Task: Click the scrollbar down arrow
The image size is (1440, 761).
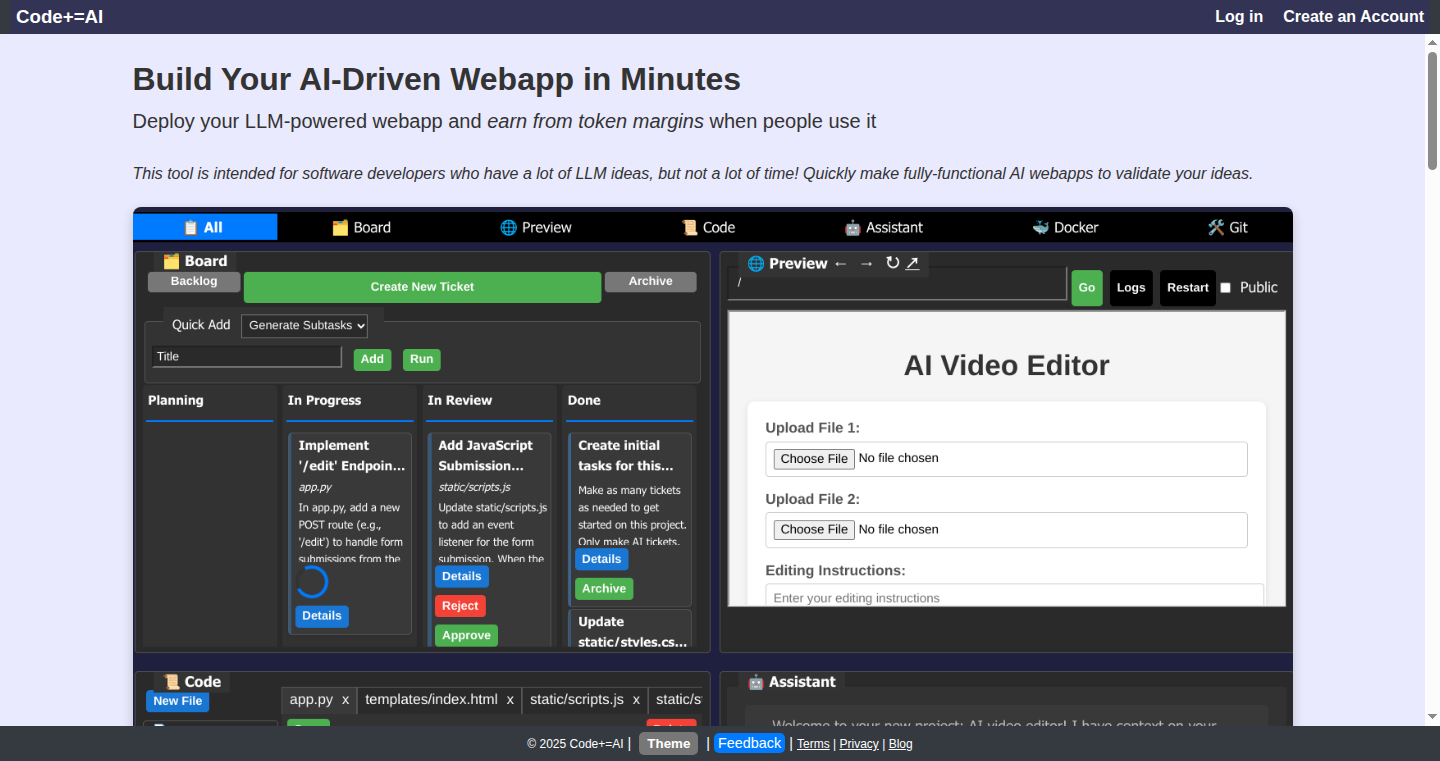Action: [x=1432, y=717]
